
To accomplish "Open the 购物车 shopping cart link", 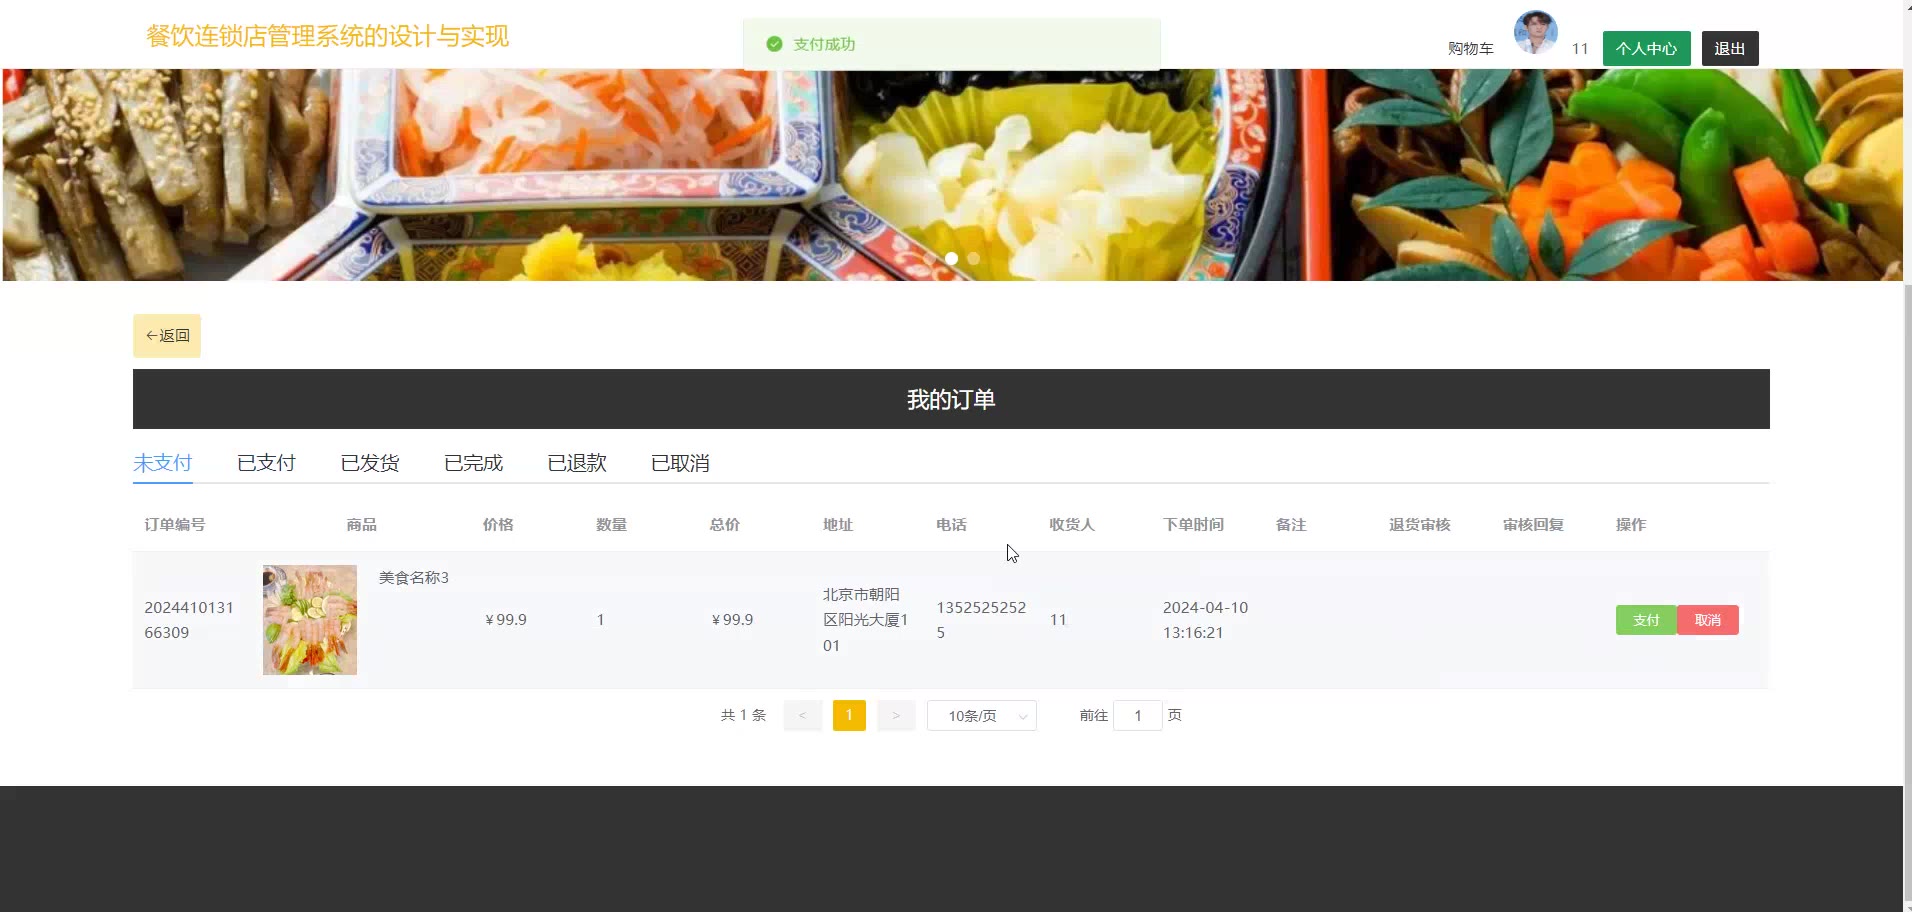I will pyautogui.click(x=1470, y=49).
